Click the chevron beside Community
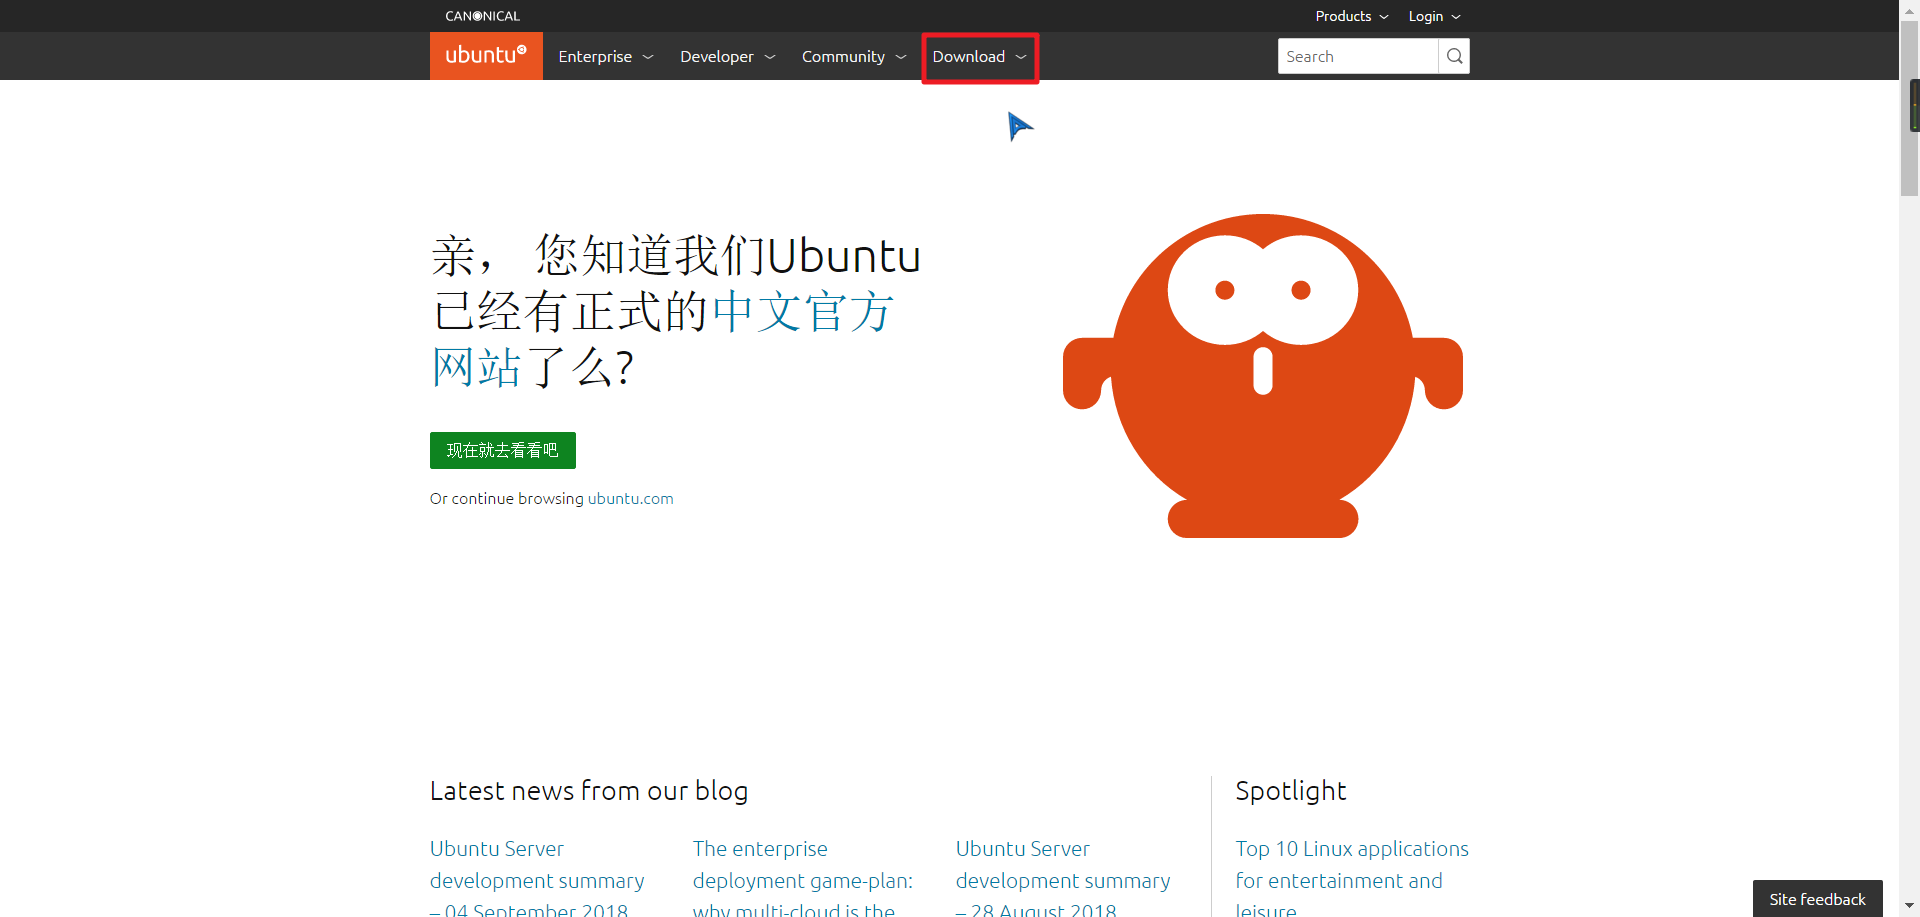Screen dimensions: 1920x917 (901, 57)
